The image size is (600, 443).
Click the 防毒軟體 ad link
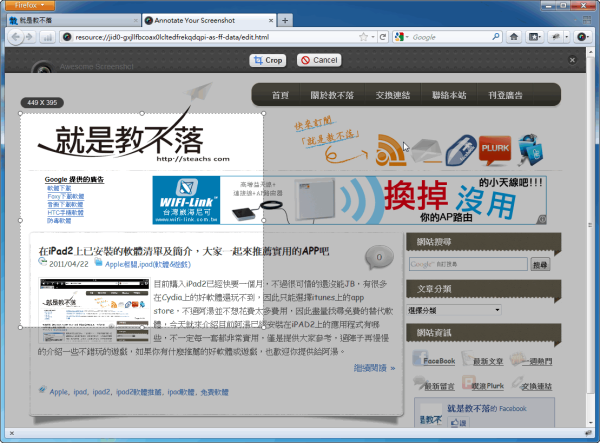point(59,221)
